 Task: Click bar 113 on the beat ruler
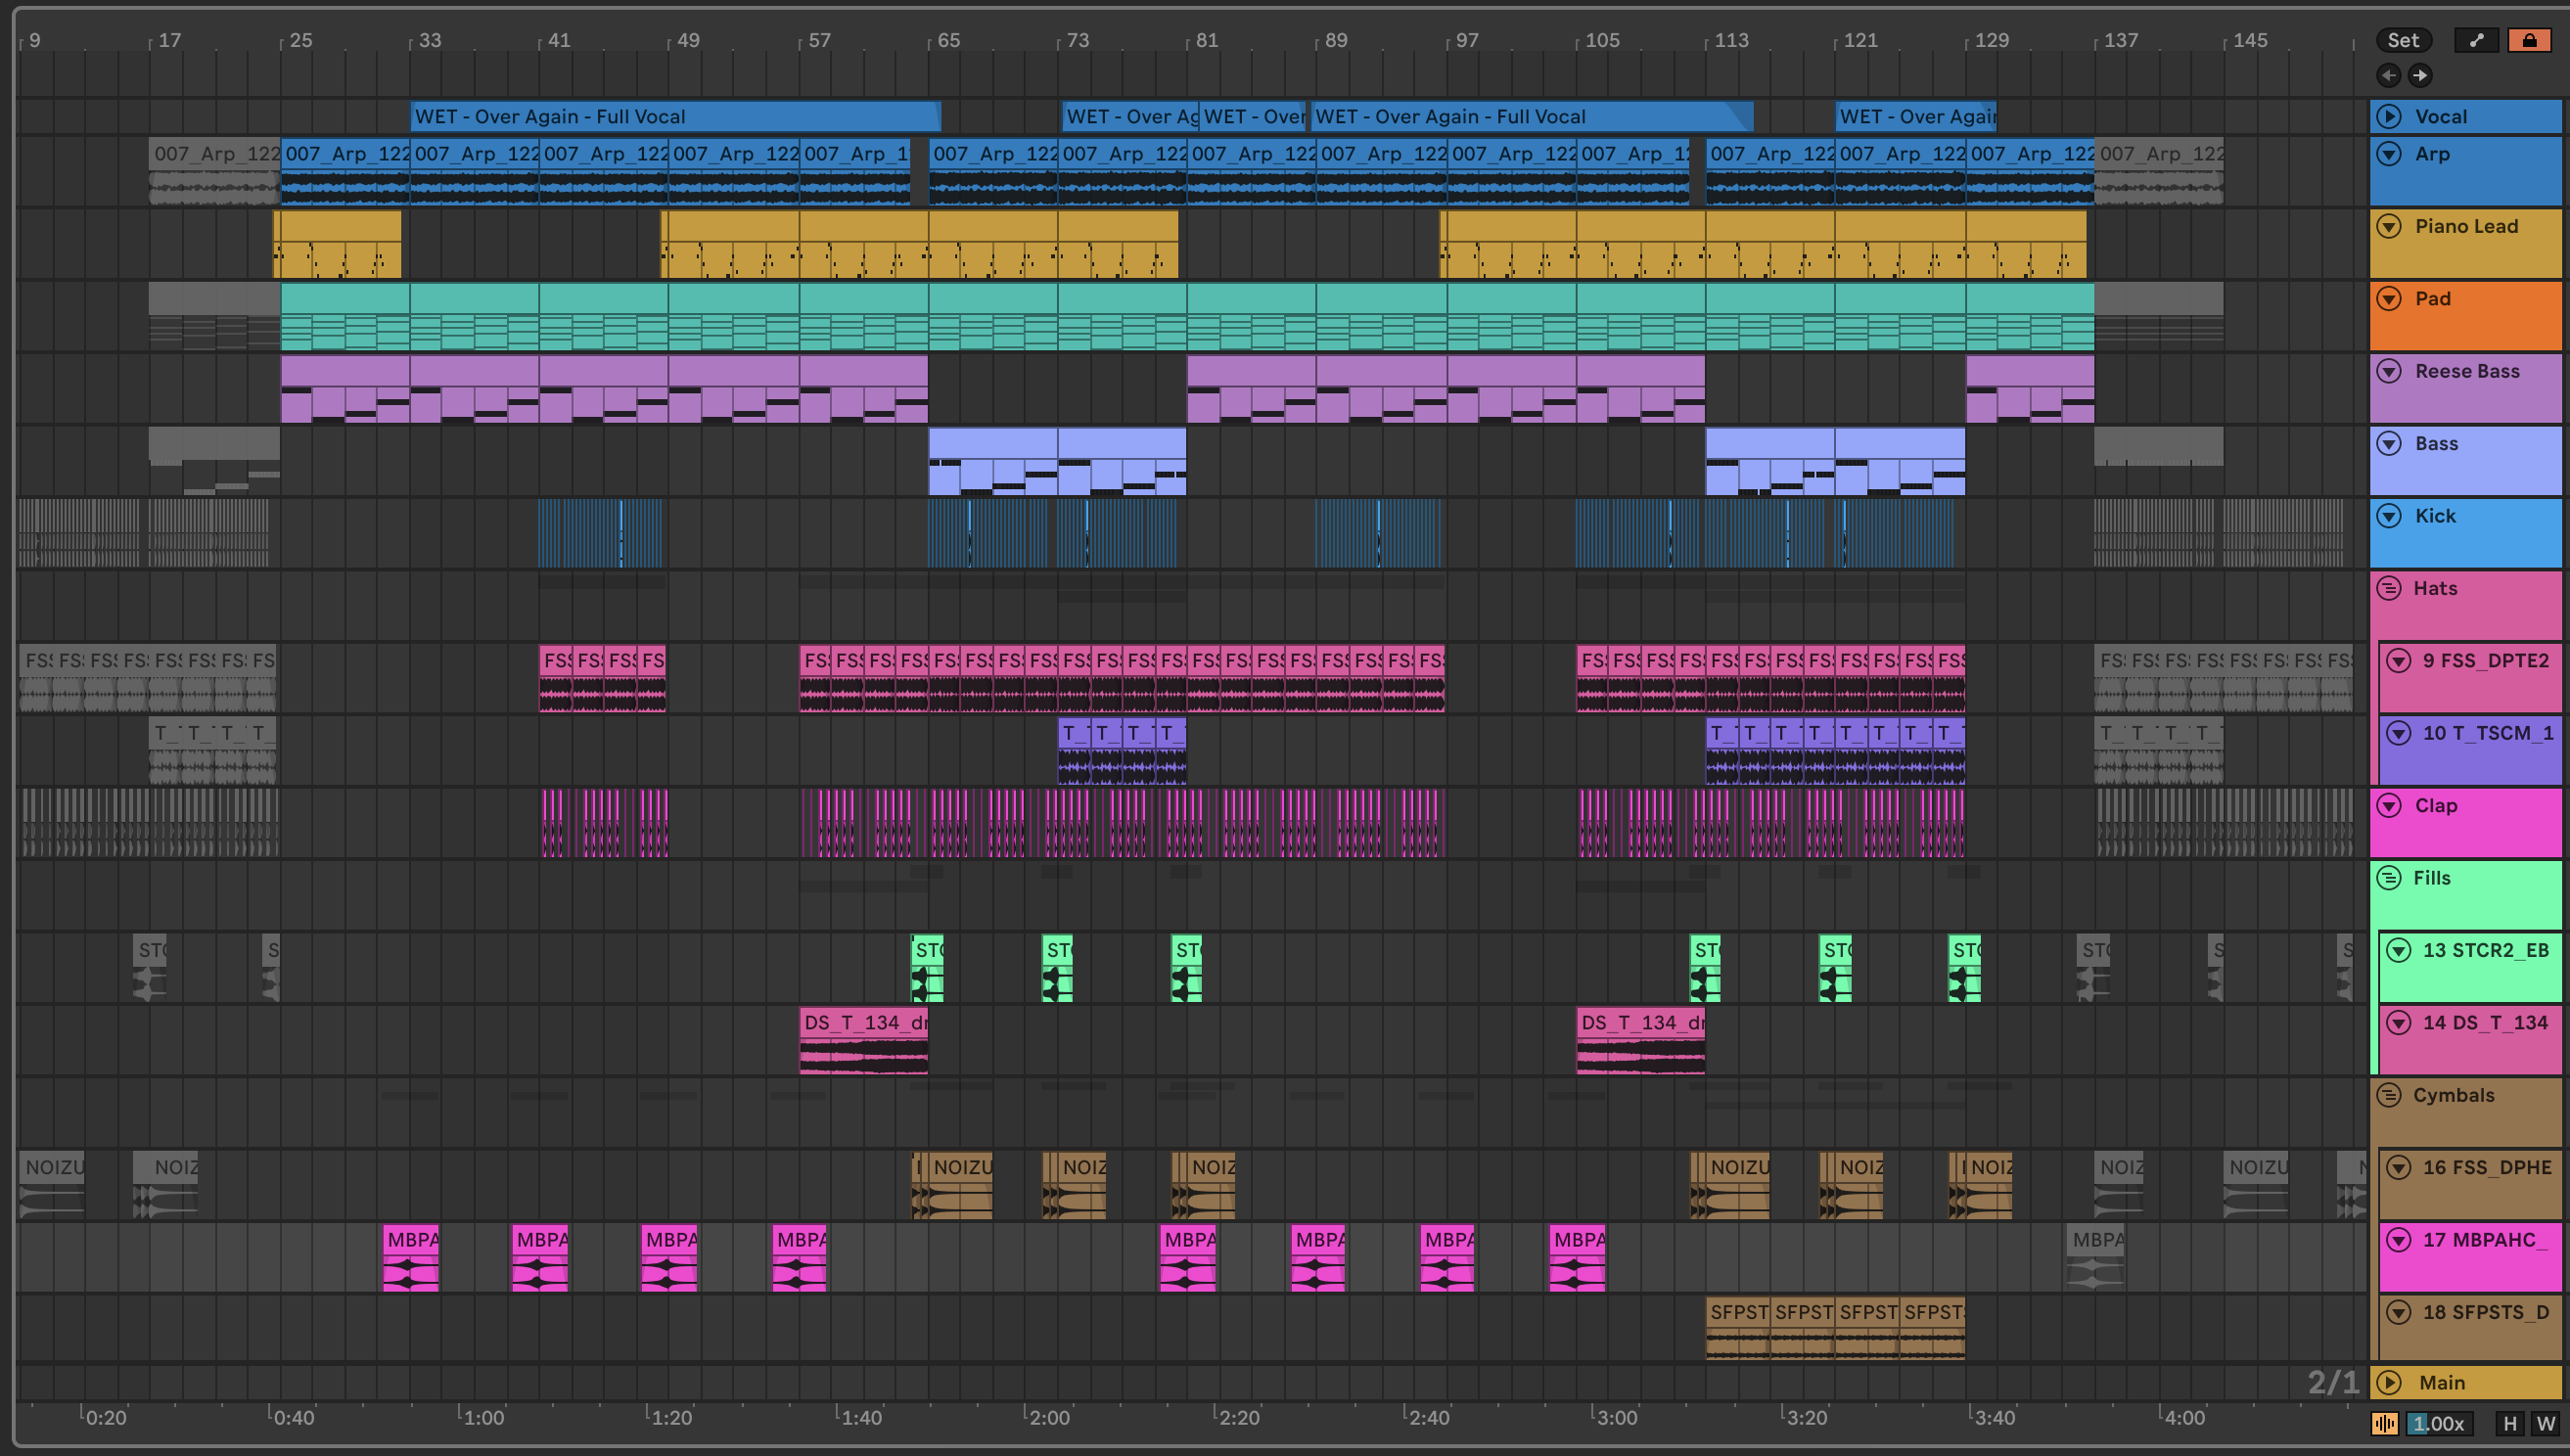(x=1731, y=41)
